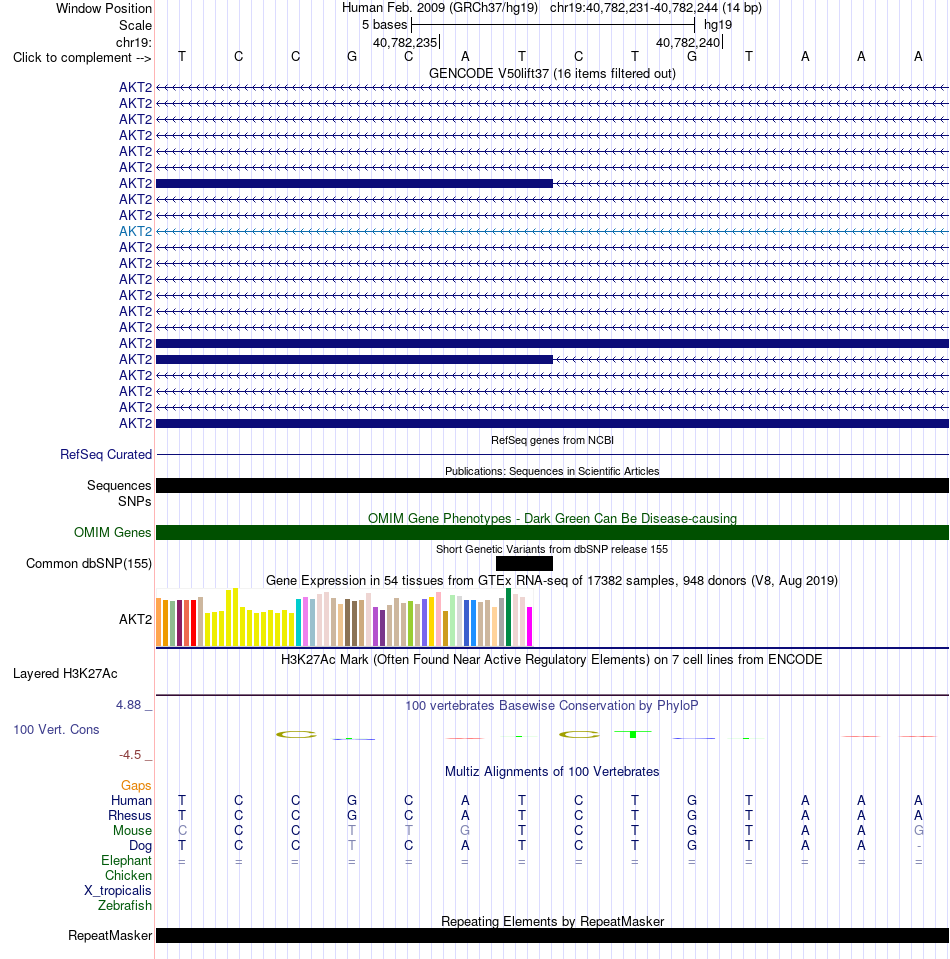Image resolution: width=950 pixels, height=959 pixels.
Task: Open '100 vertebrates Basewise Conservation by PhyloP' title
Action: click(x=552, y=706)
